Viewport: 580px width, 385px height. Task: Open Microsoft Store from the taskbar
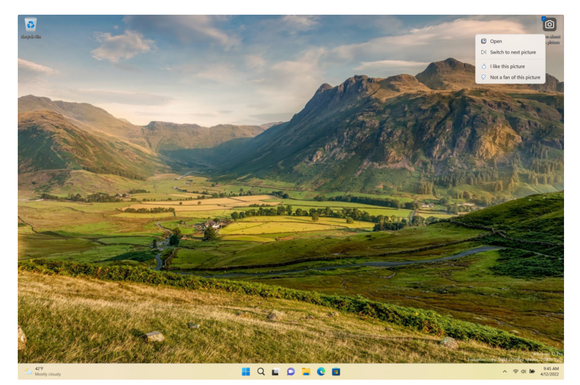336,372
